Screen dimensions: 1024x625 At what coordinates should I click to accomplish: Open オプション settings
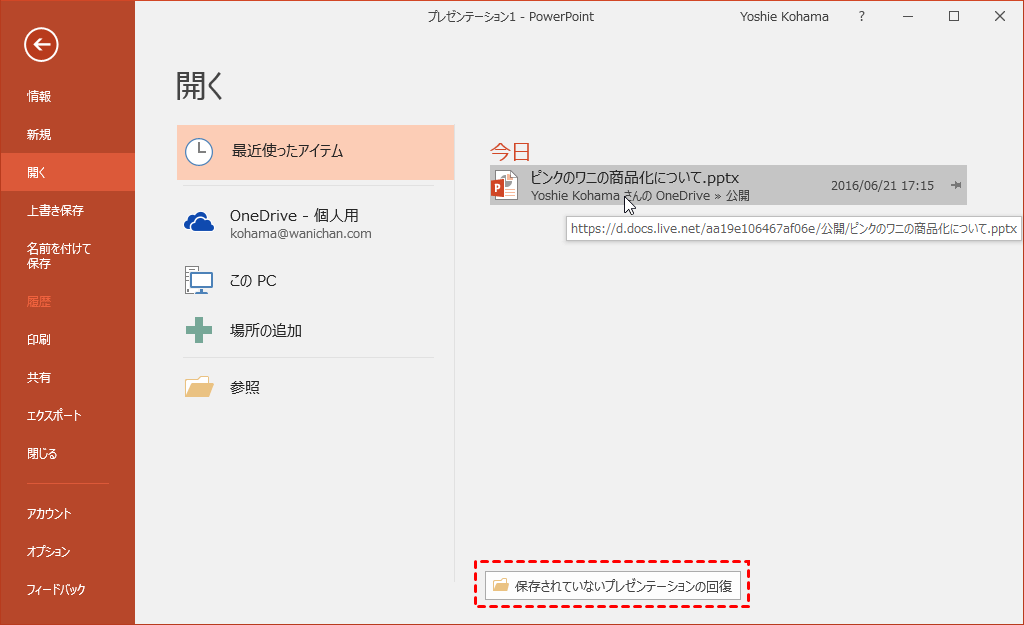coord(49,552)
